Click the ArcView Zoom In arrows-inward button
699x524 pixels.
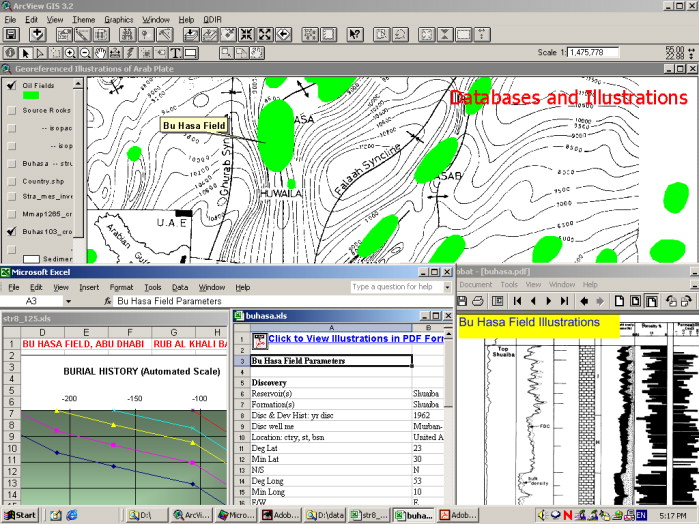pyautogui.click(x=247, y=35)
